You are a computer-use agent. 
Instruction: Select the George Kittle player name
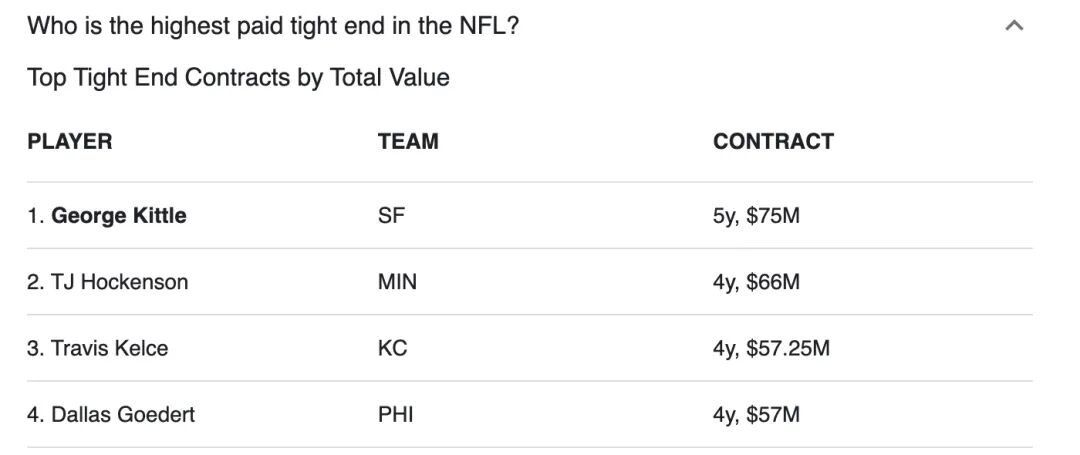click(119, 215)
